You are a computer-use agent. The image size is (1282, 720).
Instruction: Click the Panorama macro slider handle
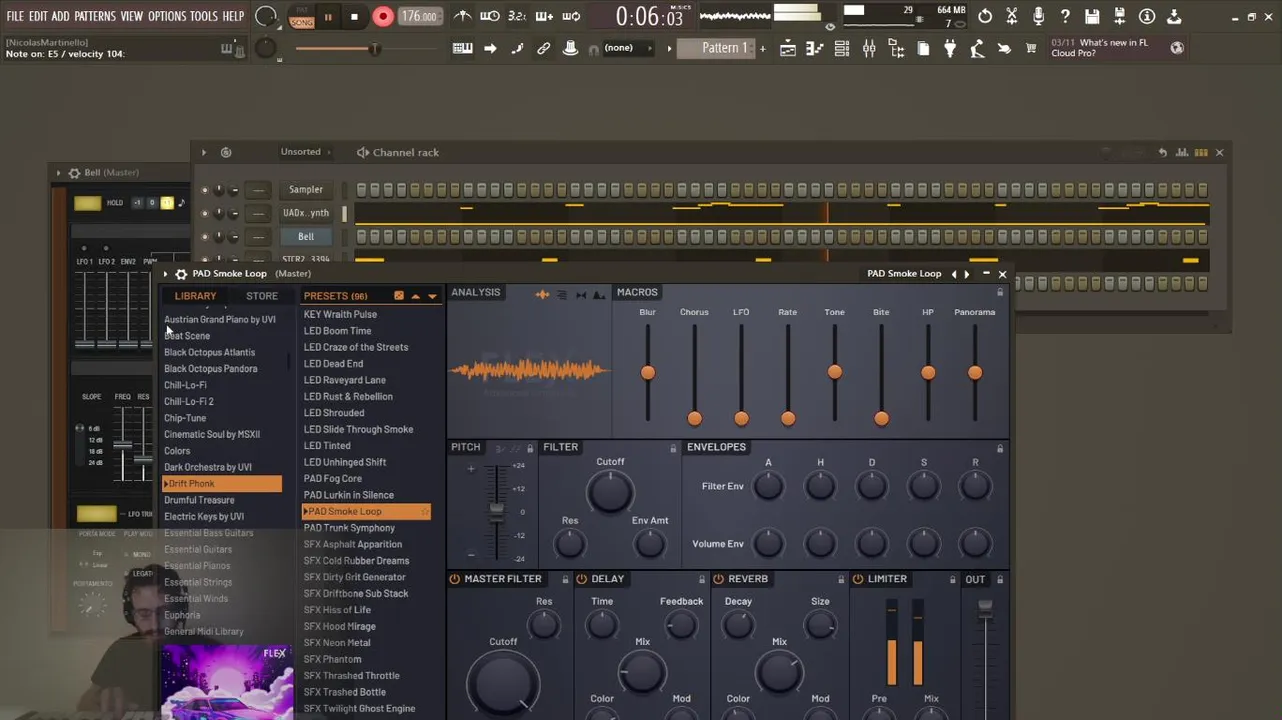click(975, 373)
